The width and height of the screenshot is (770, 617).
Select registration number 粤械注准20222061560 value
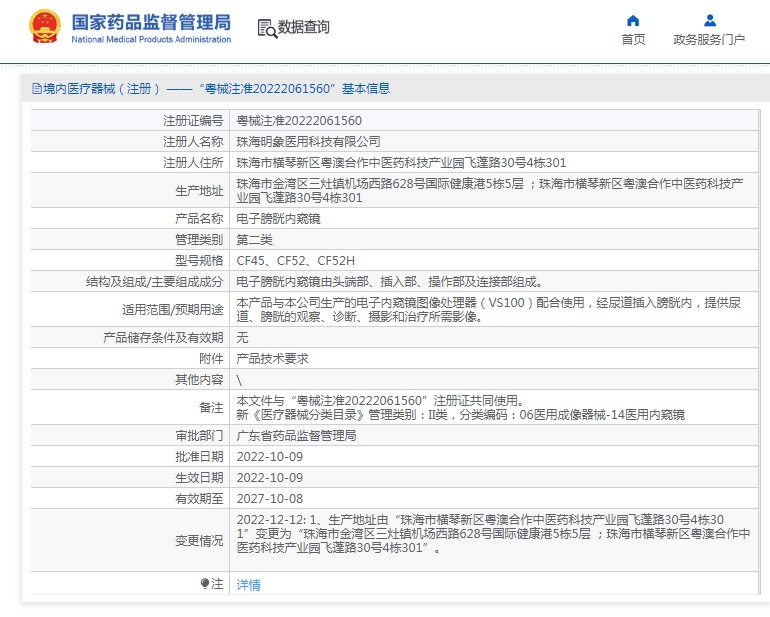pyautogui.click(x=299, y=120)
